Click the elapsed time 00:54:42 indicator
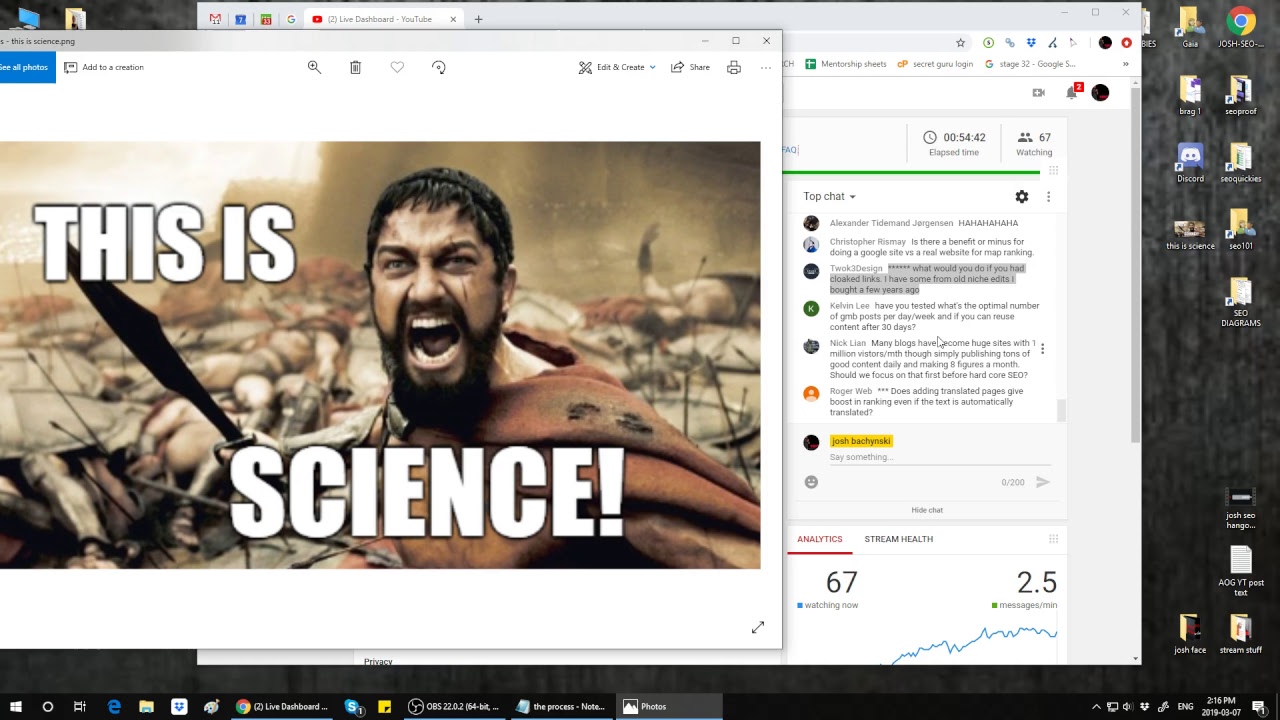 click(954, 143)
